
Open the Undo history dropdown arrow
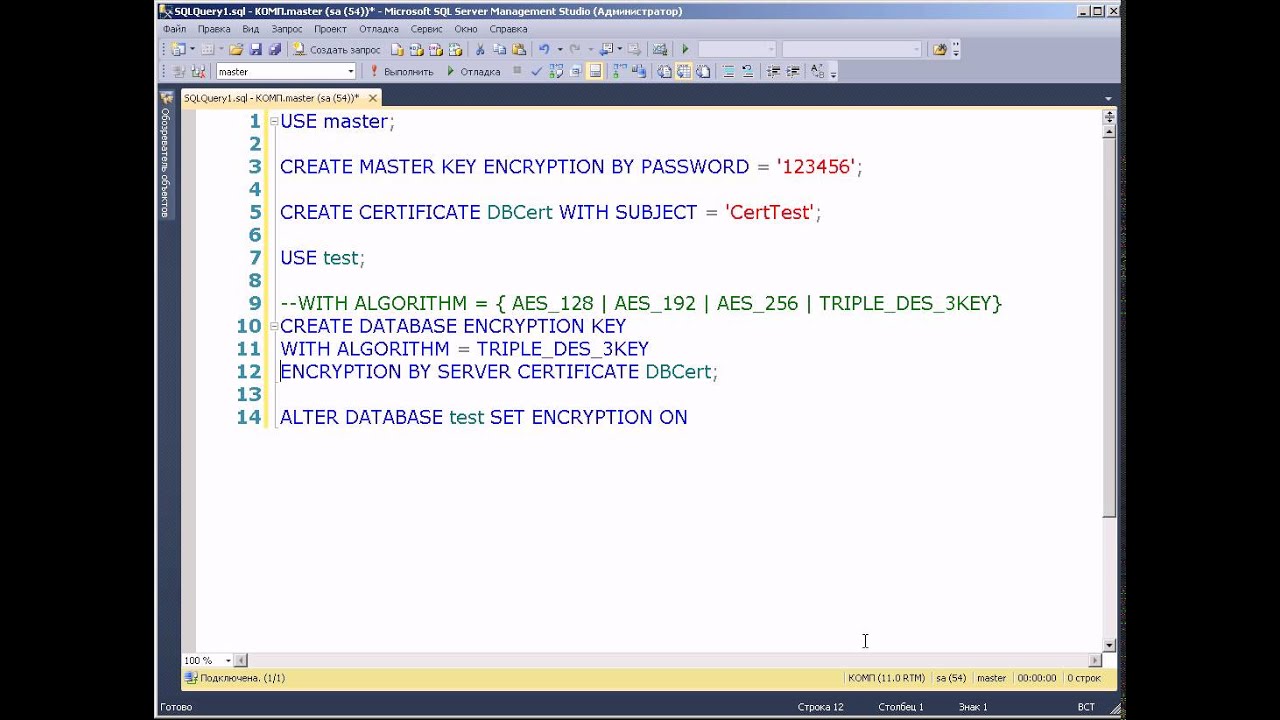(x=559, y=49)
